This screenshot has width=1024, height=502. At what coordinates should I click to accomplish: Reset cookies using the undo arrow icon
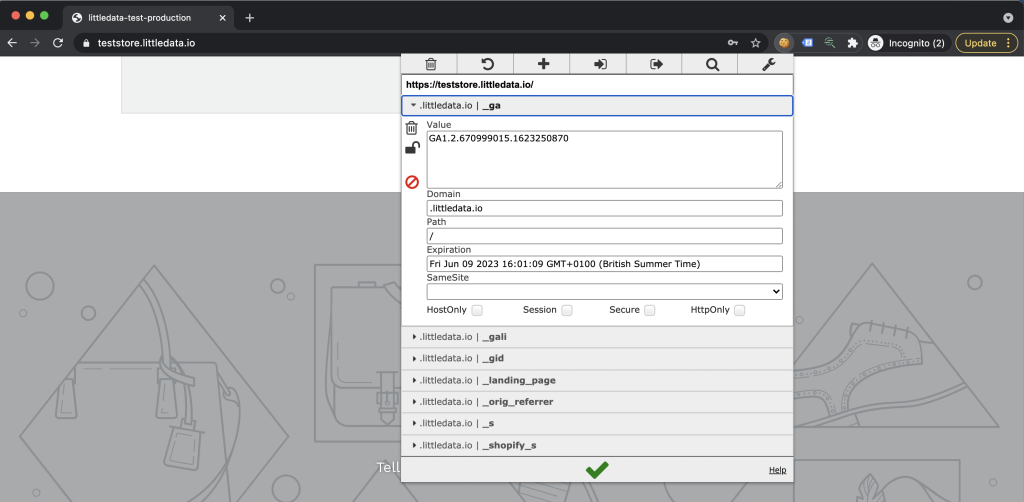click(x=487, y=64)
